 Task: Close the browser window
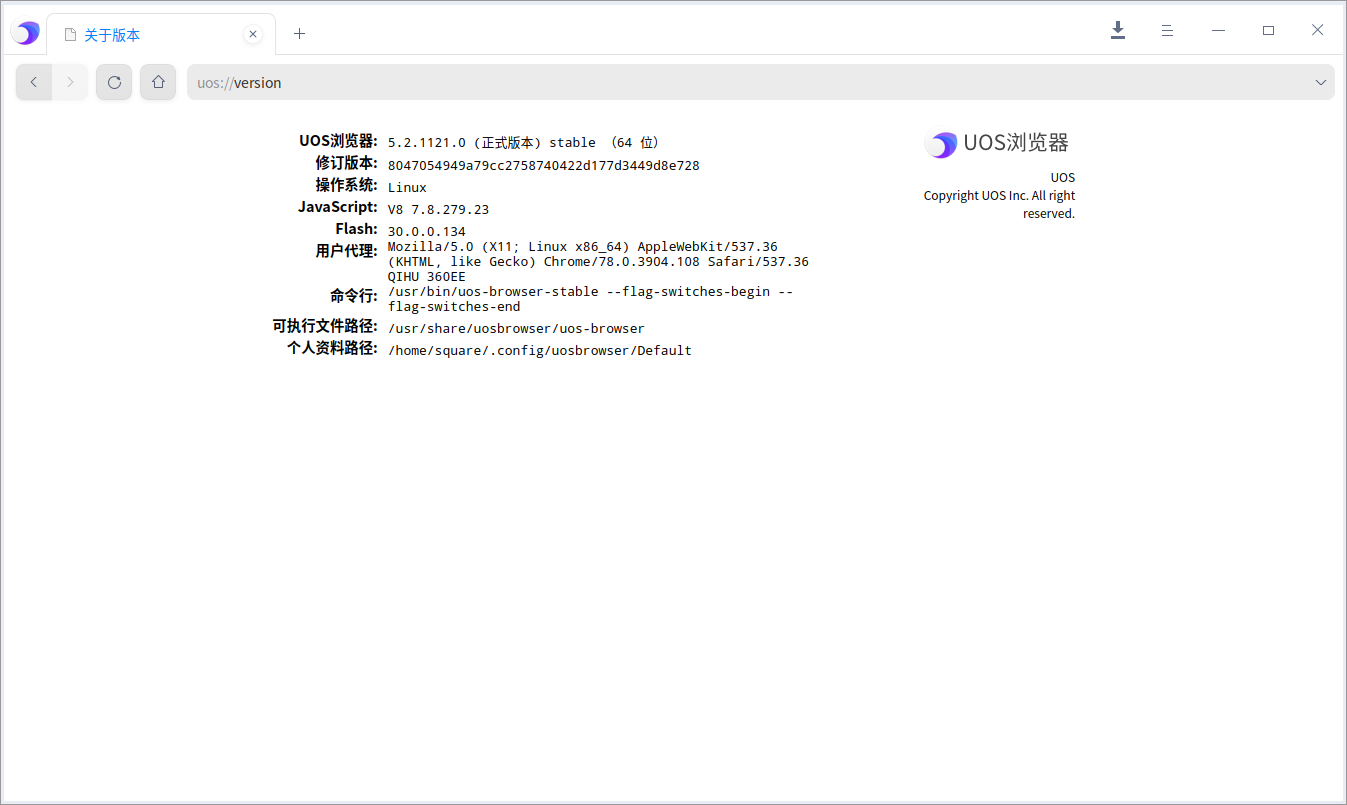coord(1318,31)
